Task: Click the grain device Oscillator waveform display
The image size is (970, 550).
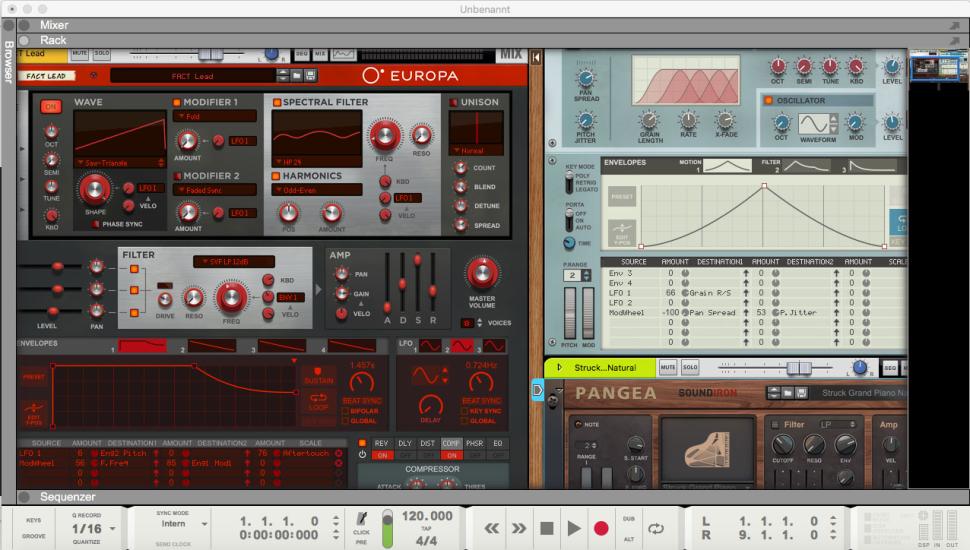Action: [813, 124]
